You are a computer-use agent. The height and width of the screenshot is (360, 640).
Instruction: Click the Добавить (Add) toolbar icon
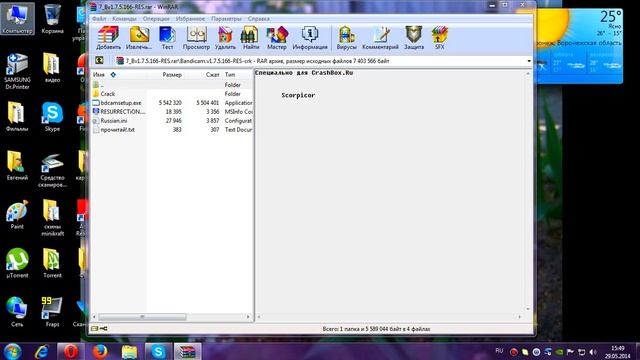108,38
